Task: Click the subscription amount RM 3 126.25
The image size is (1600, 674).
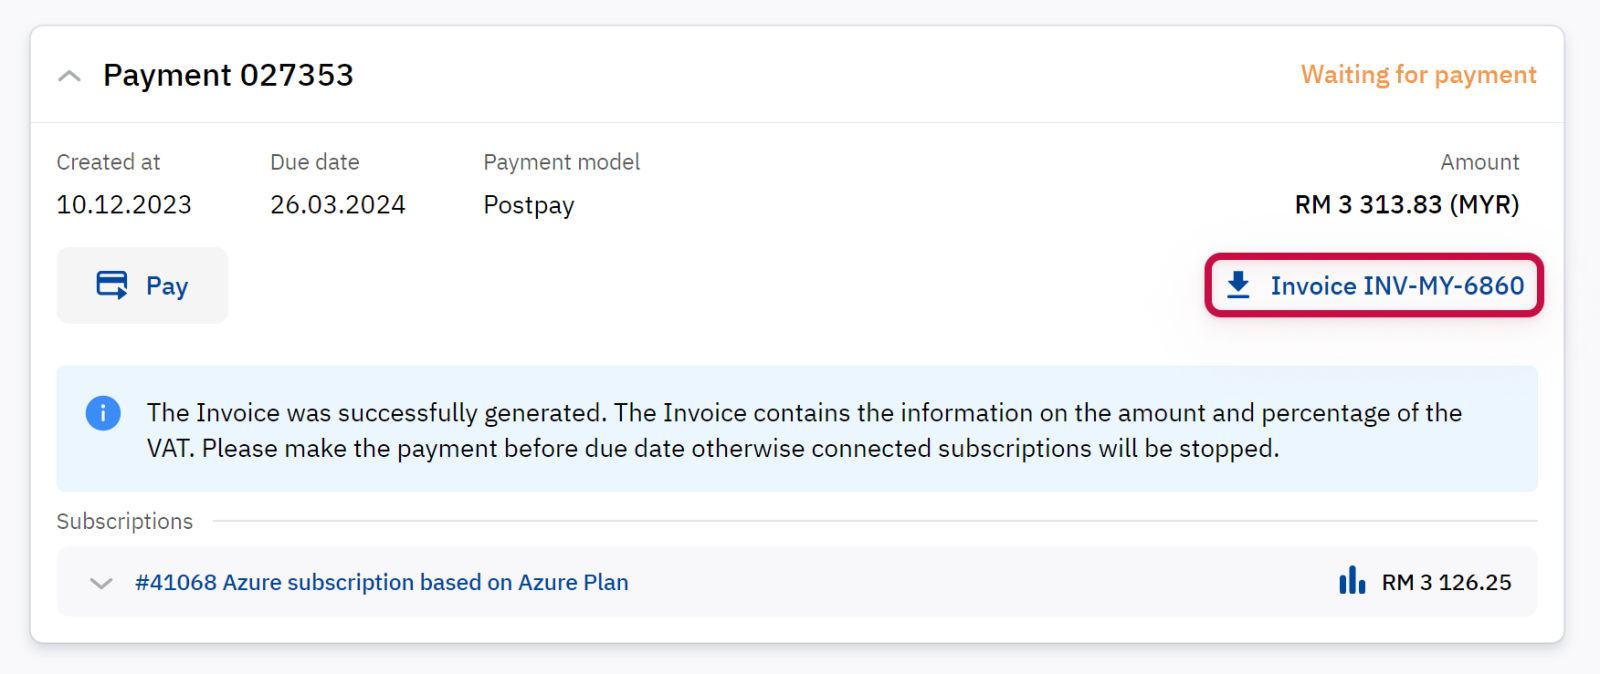Action: coord(1446,582)
